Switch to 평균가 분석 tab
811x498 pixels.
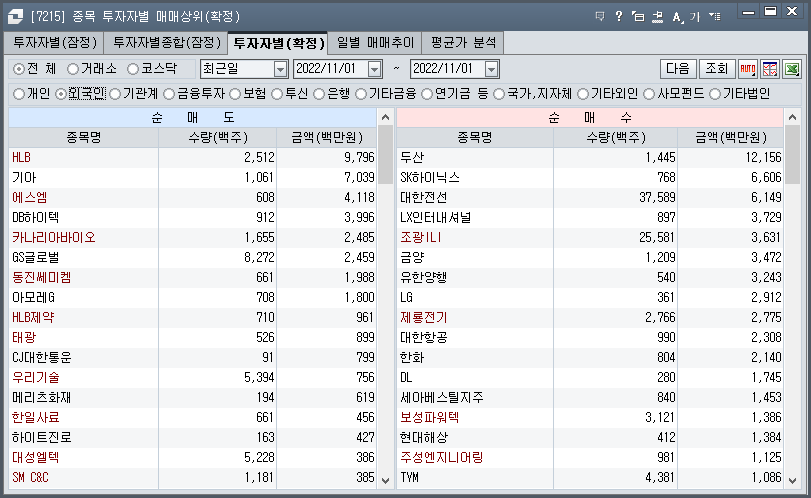pyautogui.click(x=463, y=43)
